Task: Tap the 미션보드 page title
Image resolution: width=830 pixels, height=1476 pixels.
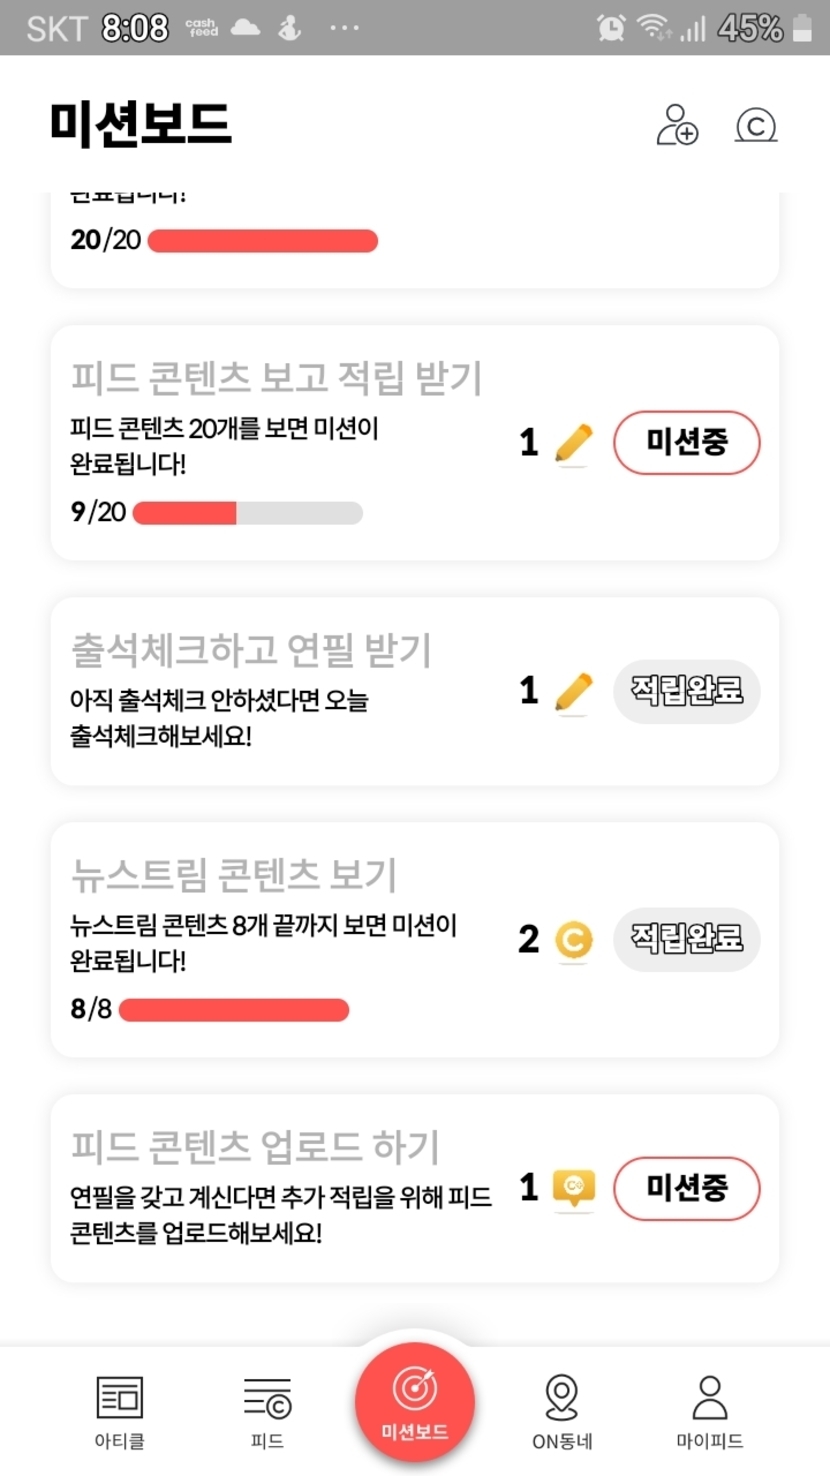Action: 140,125
